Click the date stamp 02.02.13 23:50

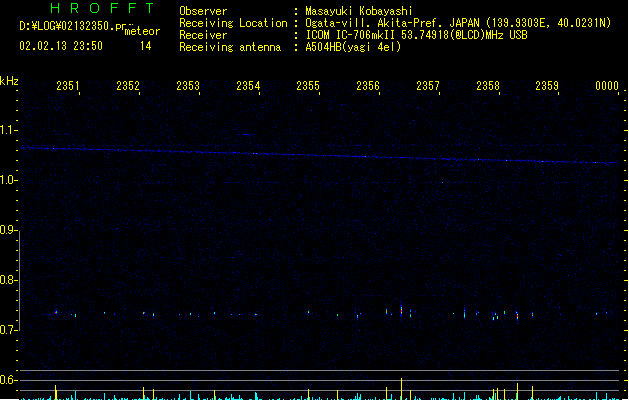click(x=61, y=46)
